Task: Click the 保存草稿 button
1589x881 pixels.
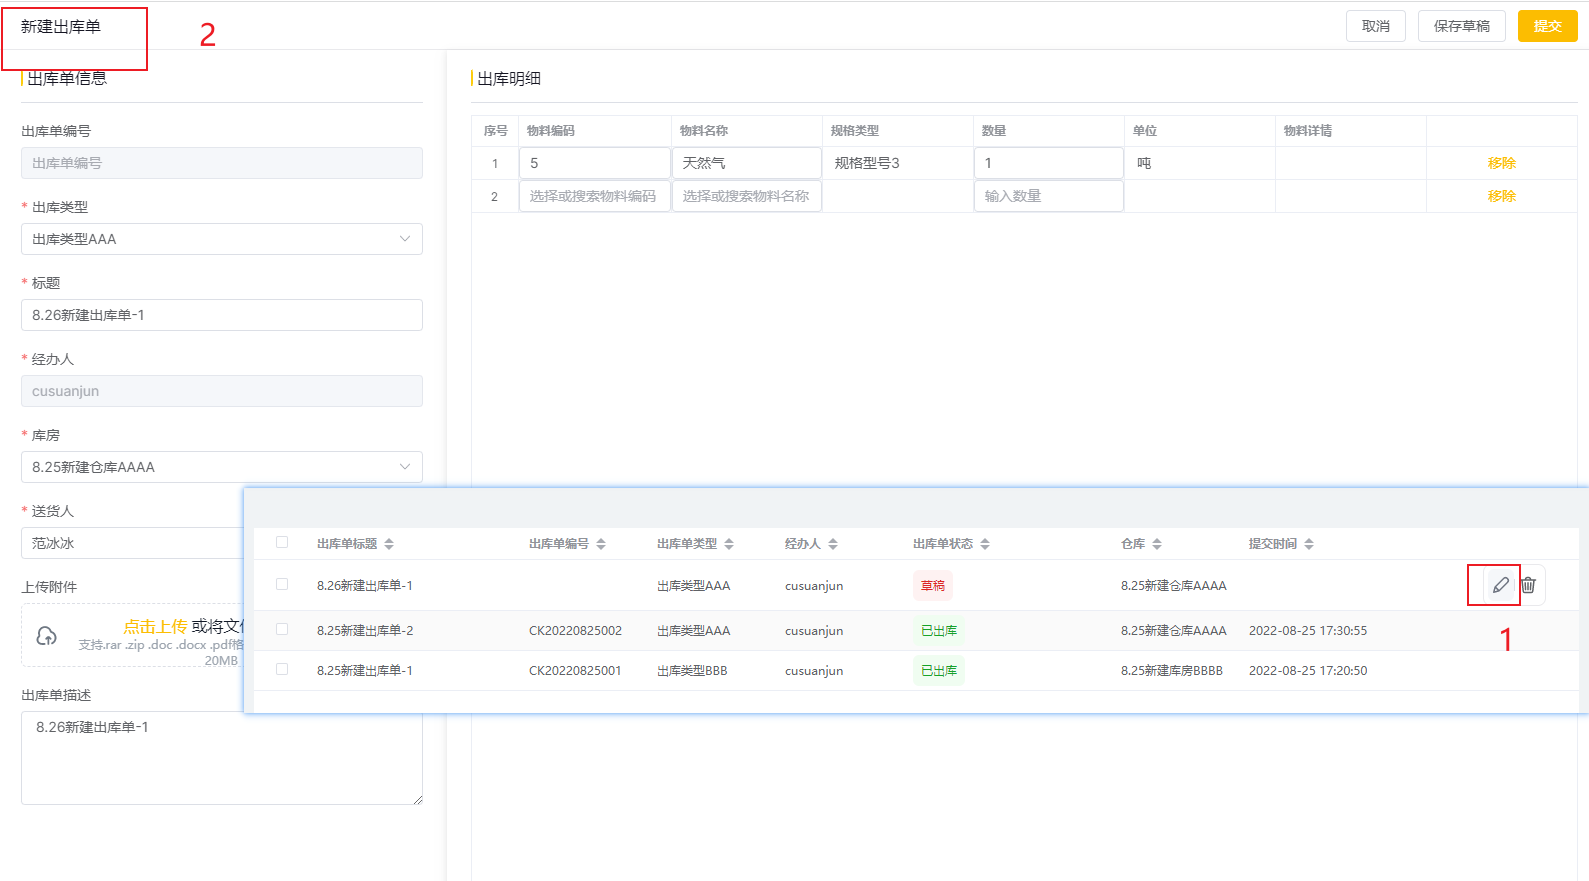Action: click(x=1462, y=26)
